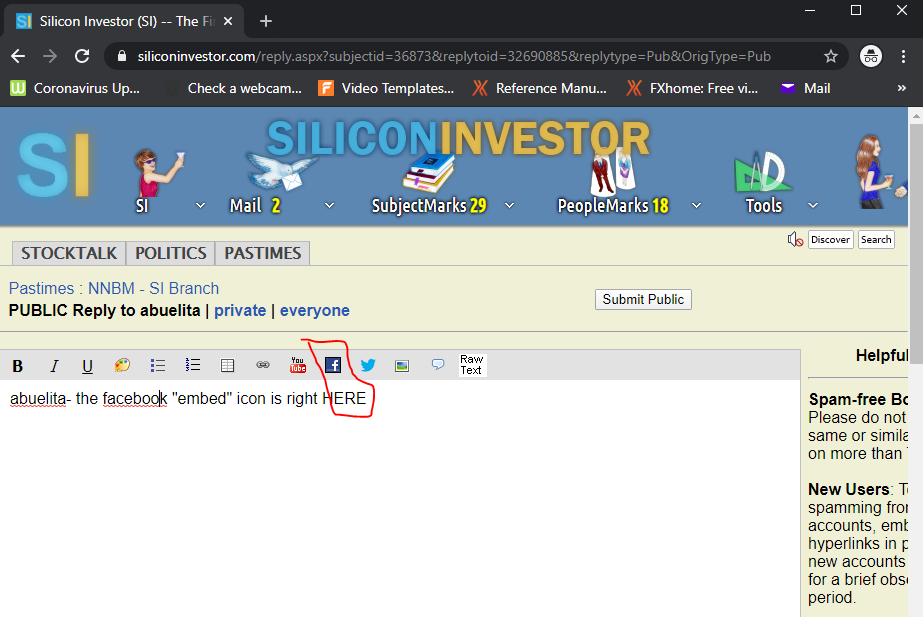Expand the PeopleMarks dropdown arrow
Viewport: 923px width, 617px height.
696,205
